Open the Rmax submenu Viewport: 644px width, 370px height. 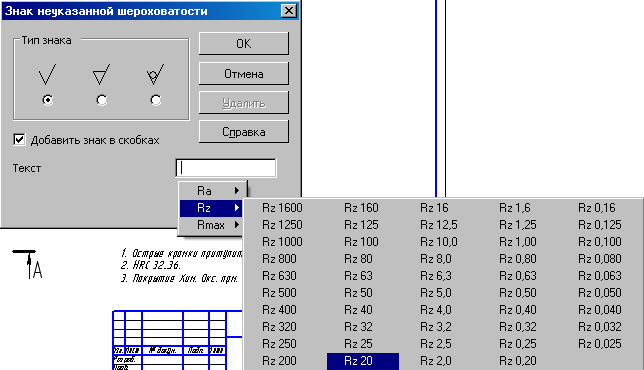point(212,225)
